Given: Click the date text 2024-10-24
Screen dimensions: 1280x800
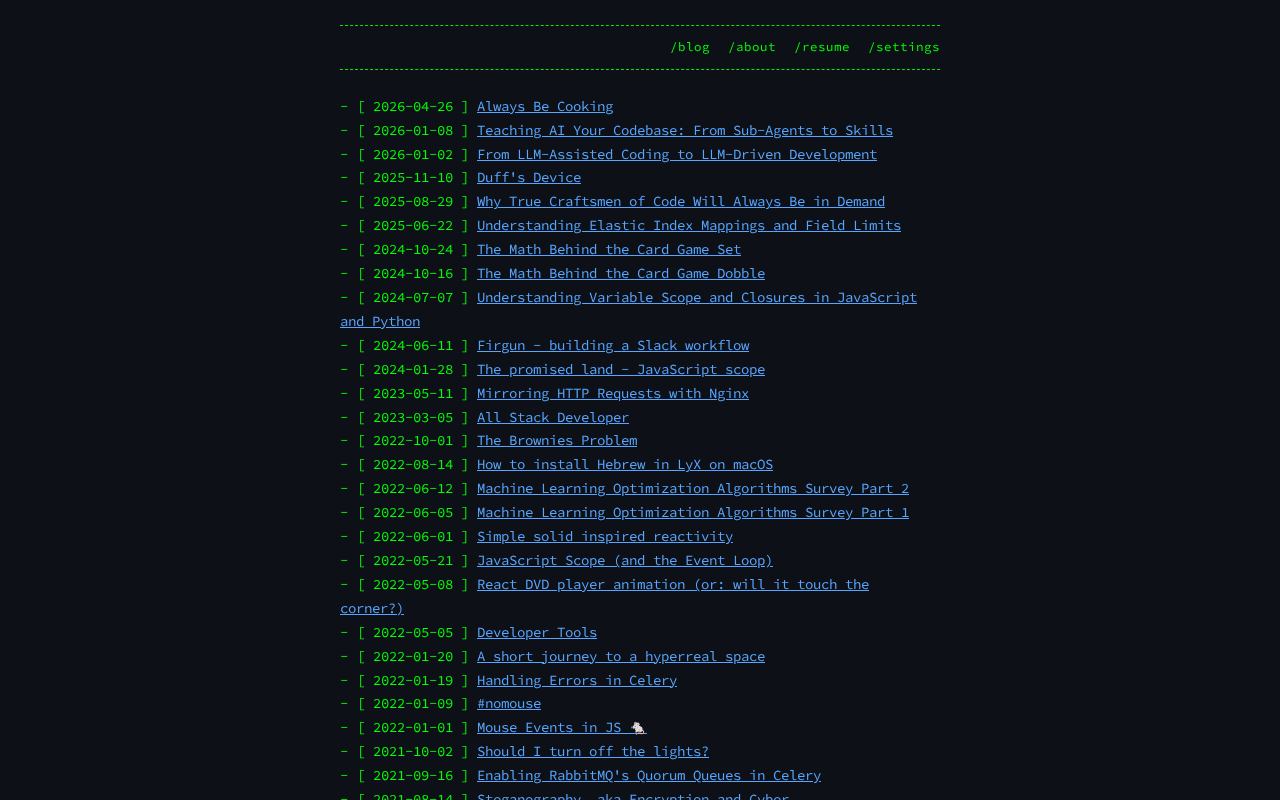Looking at the screenshot, I should [413, 249].
